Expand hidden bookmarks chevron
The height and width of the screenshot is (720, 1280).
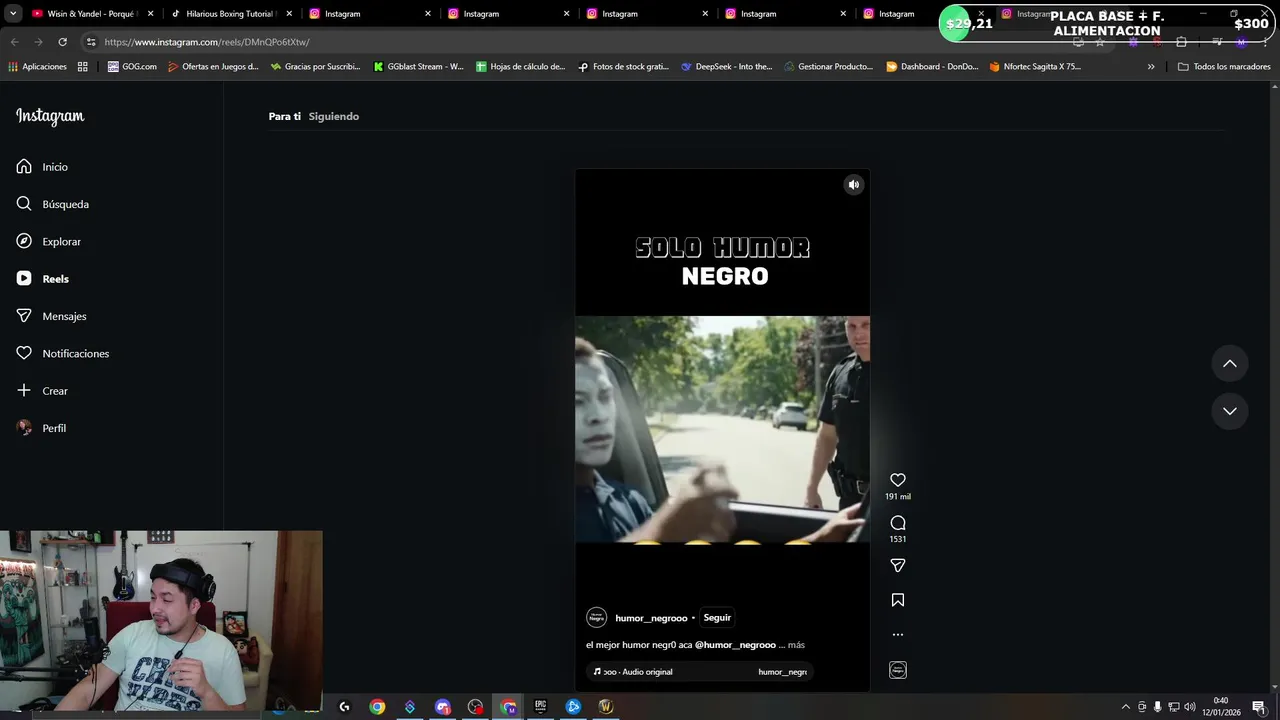[1151, 66]
